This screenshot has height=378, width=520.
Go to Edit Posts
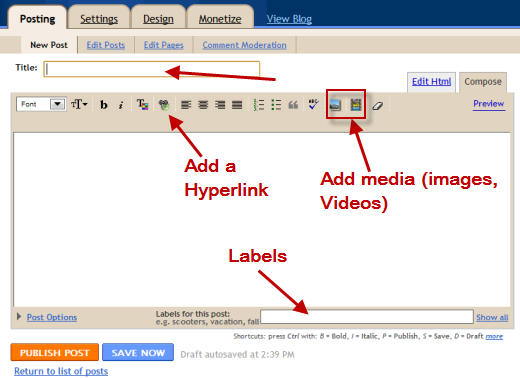[106, 45]
